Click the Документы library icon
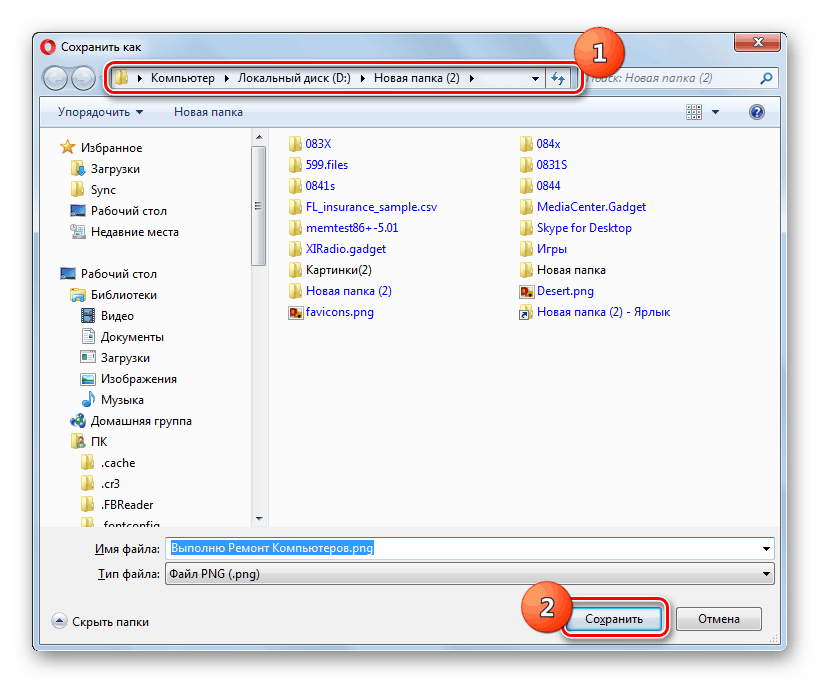The image size is (820, 684). [88, 336]
